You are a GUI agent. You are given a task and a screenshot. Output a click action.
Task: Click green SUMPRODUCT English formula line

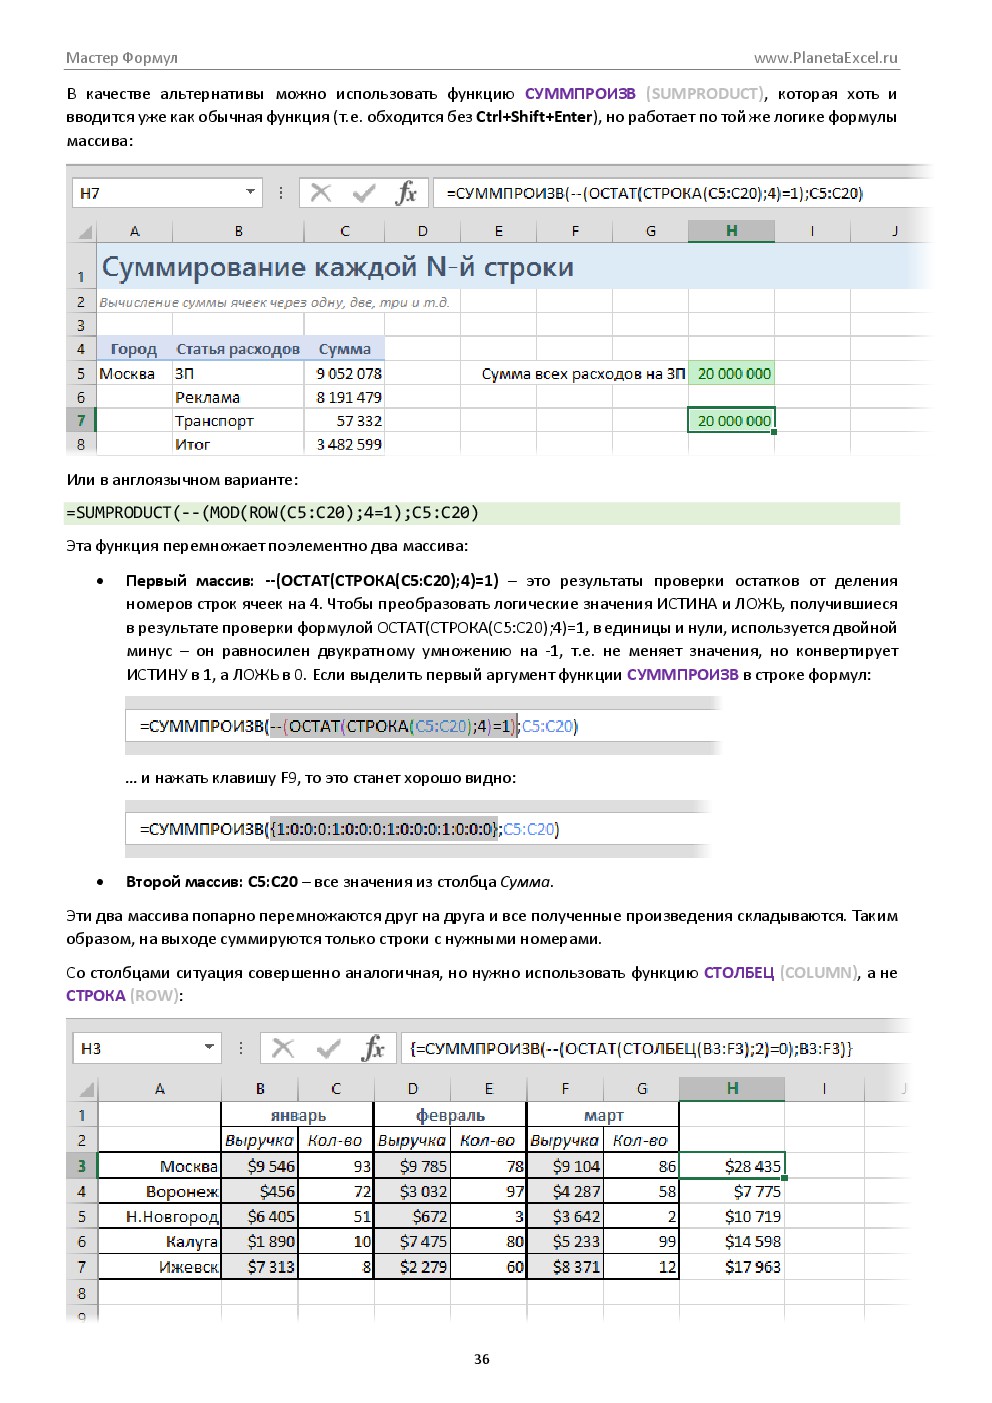pos(482,512)
